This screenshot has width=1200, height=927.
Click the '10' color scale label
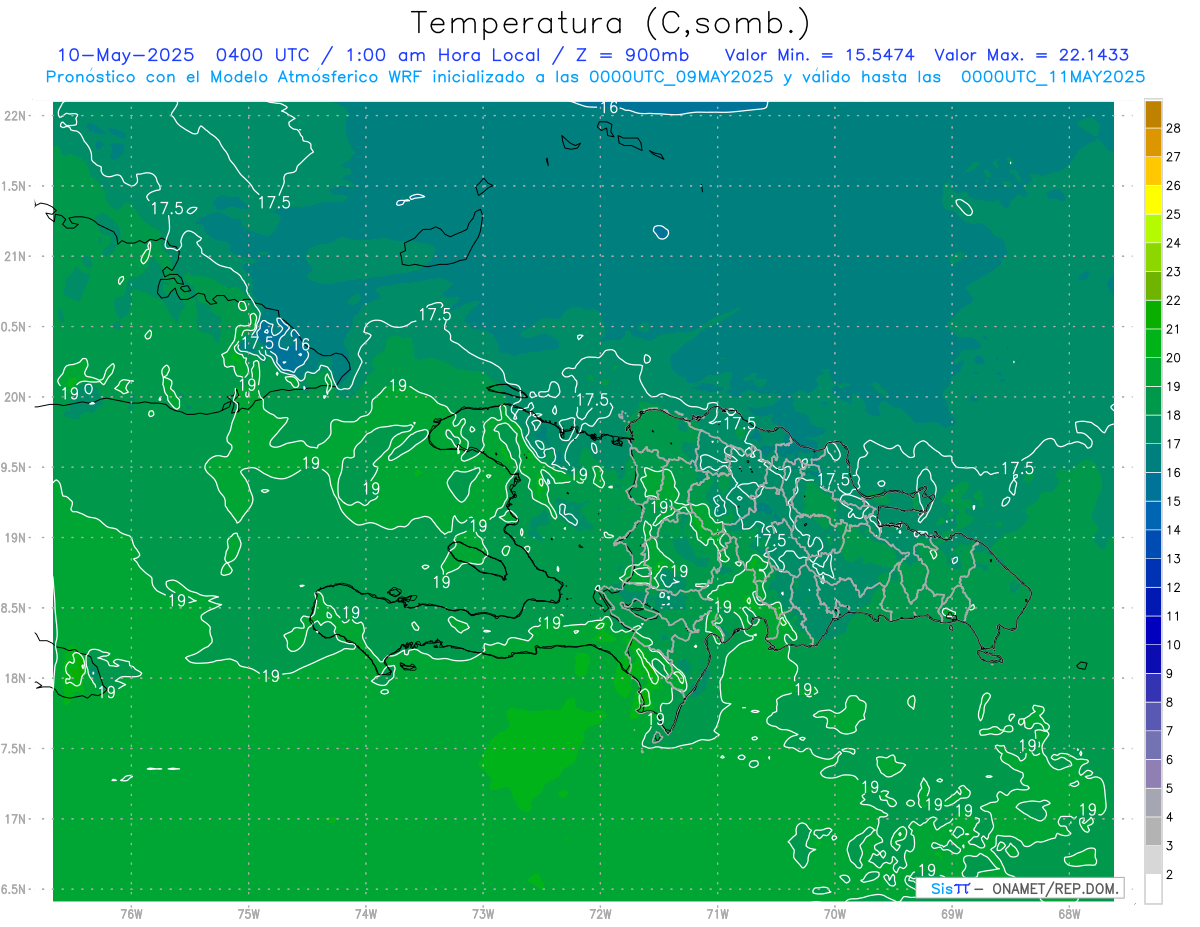click(x=1174, y=645)
